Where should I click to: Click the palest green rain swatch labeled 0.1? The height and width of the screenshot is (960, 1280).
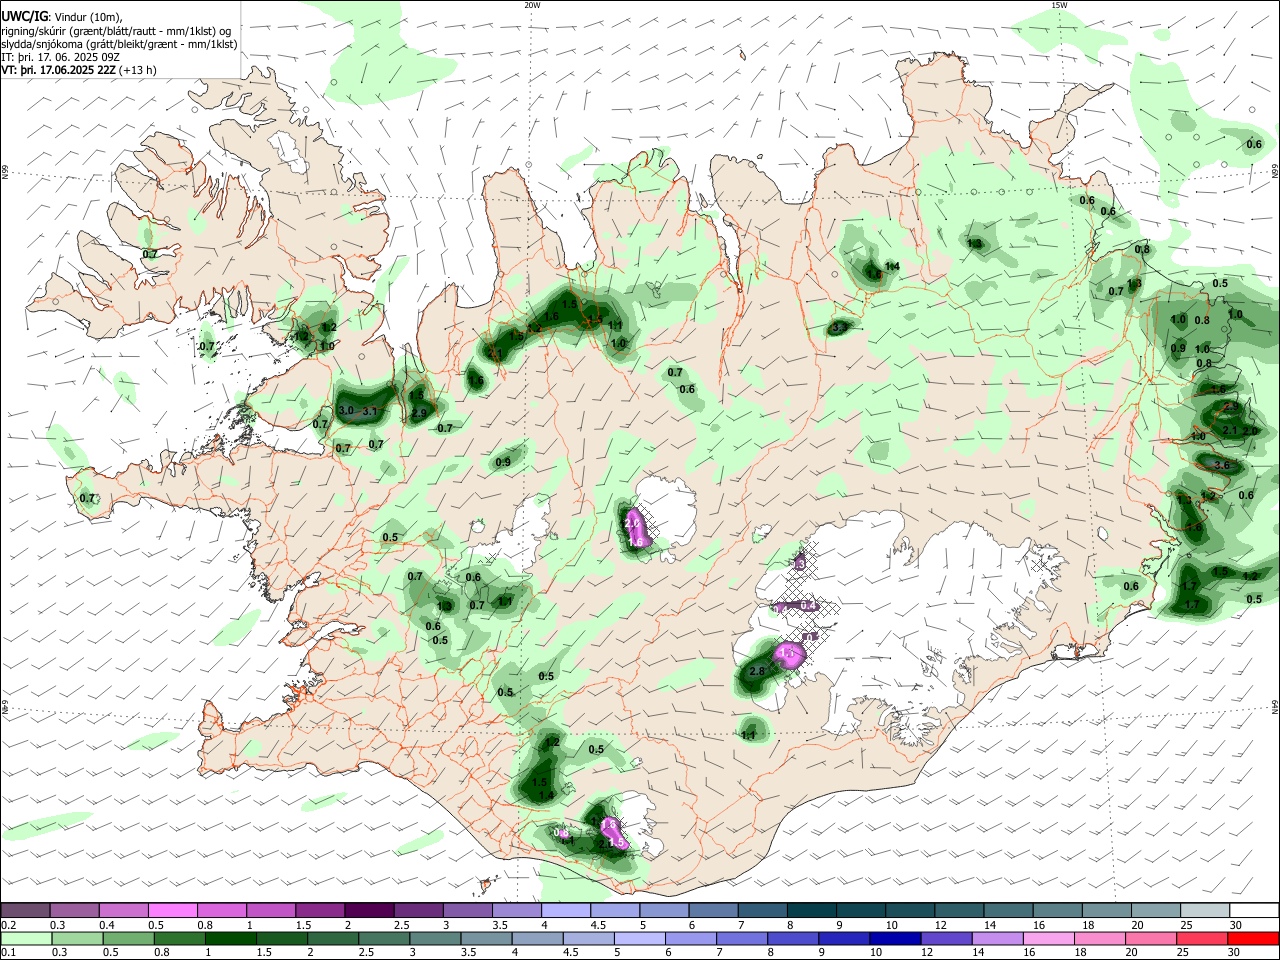click(26, 939)
